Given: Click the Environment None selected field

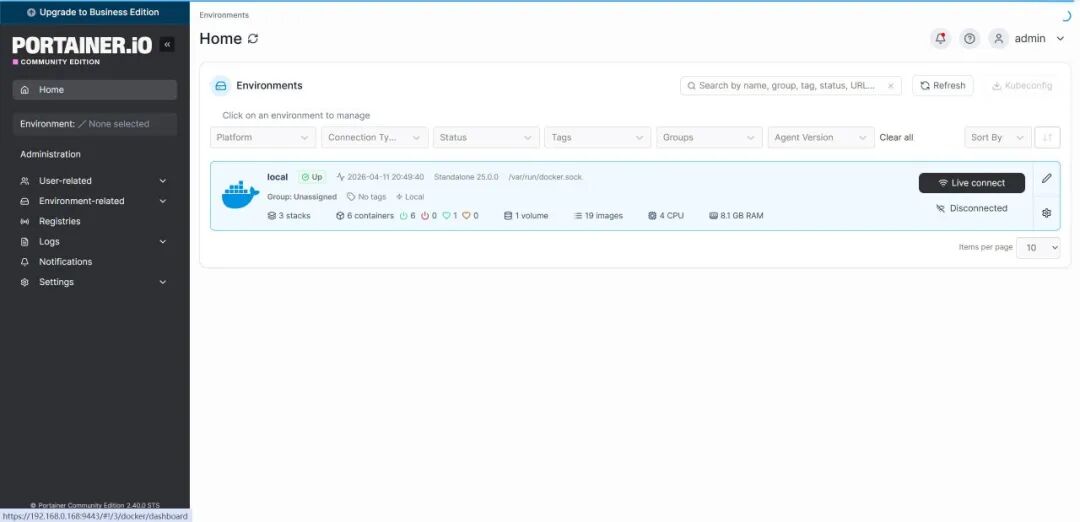Looking at the screenshot, I should click(x=94, y=124).
